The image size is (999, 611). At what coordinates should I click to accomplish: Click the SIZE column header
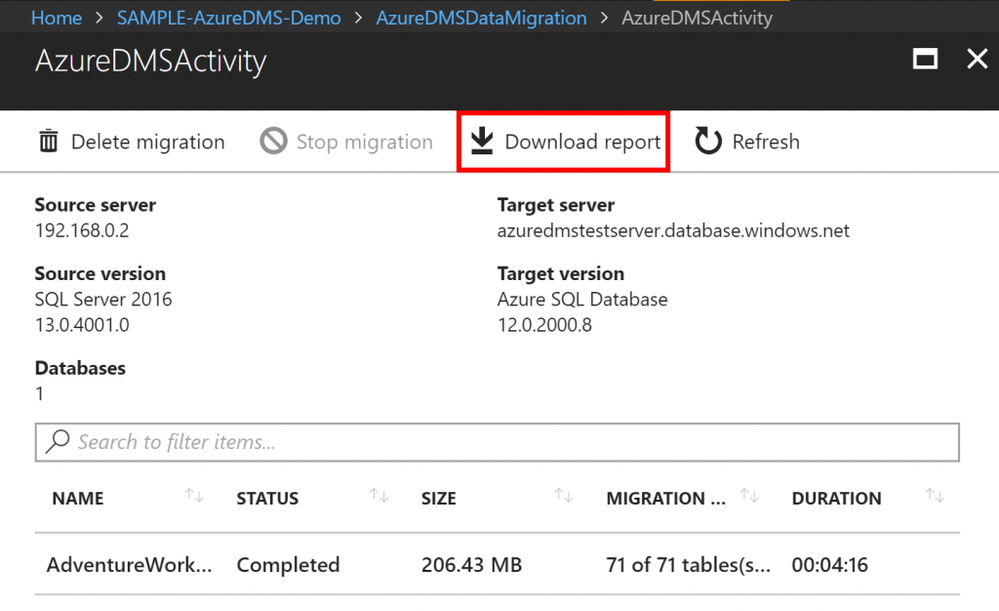tap(438, 498)
